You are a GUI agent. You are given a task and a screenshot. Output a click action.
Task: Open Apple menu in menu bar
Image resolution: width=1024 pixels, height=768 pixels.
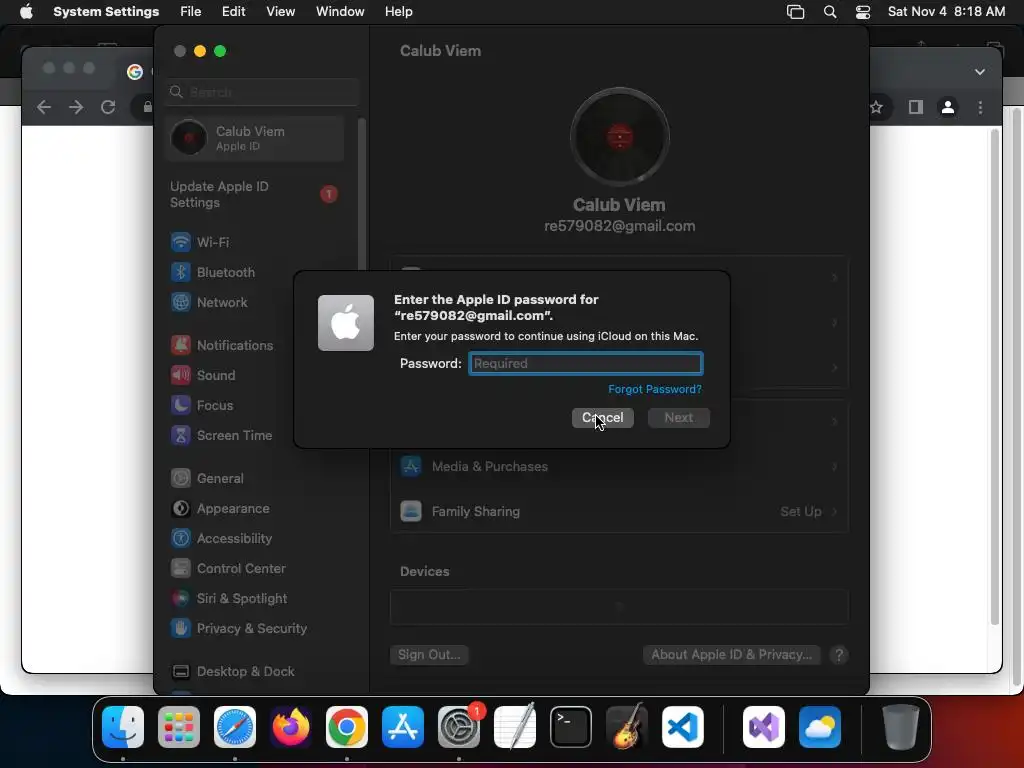26,12
